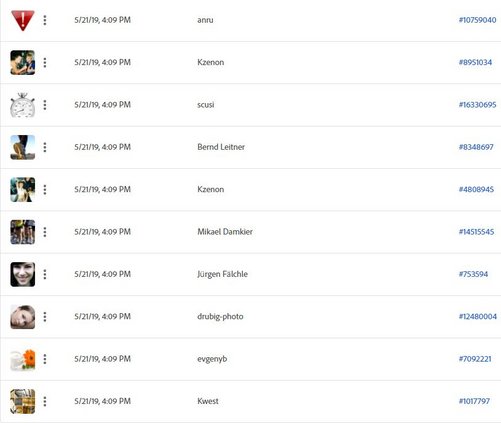Open the more-options menu for Mikael Damkier

[x=45, y=232]
